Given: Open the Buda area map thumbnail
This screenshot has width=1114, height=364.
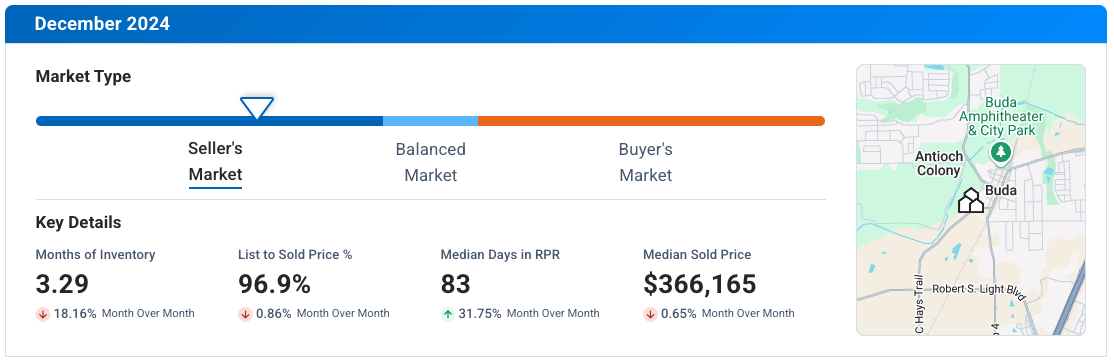Looking at the screenshot, I should point(970,200).
